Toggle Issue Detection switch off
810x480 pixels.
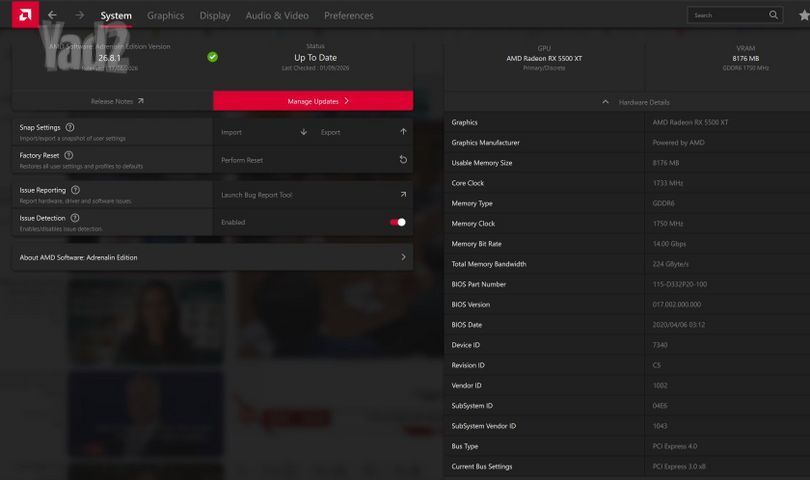[x=398, y=222]
